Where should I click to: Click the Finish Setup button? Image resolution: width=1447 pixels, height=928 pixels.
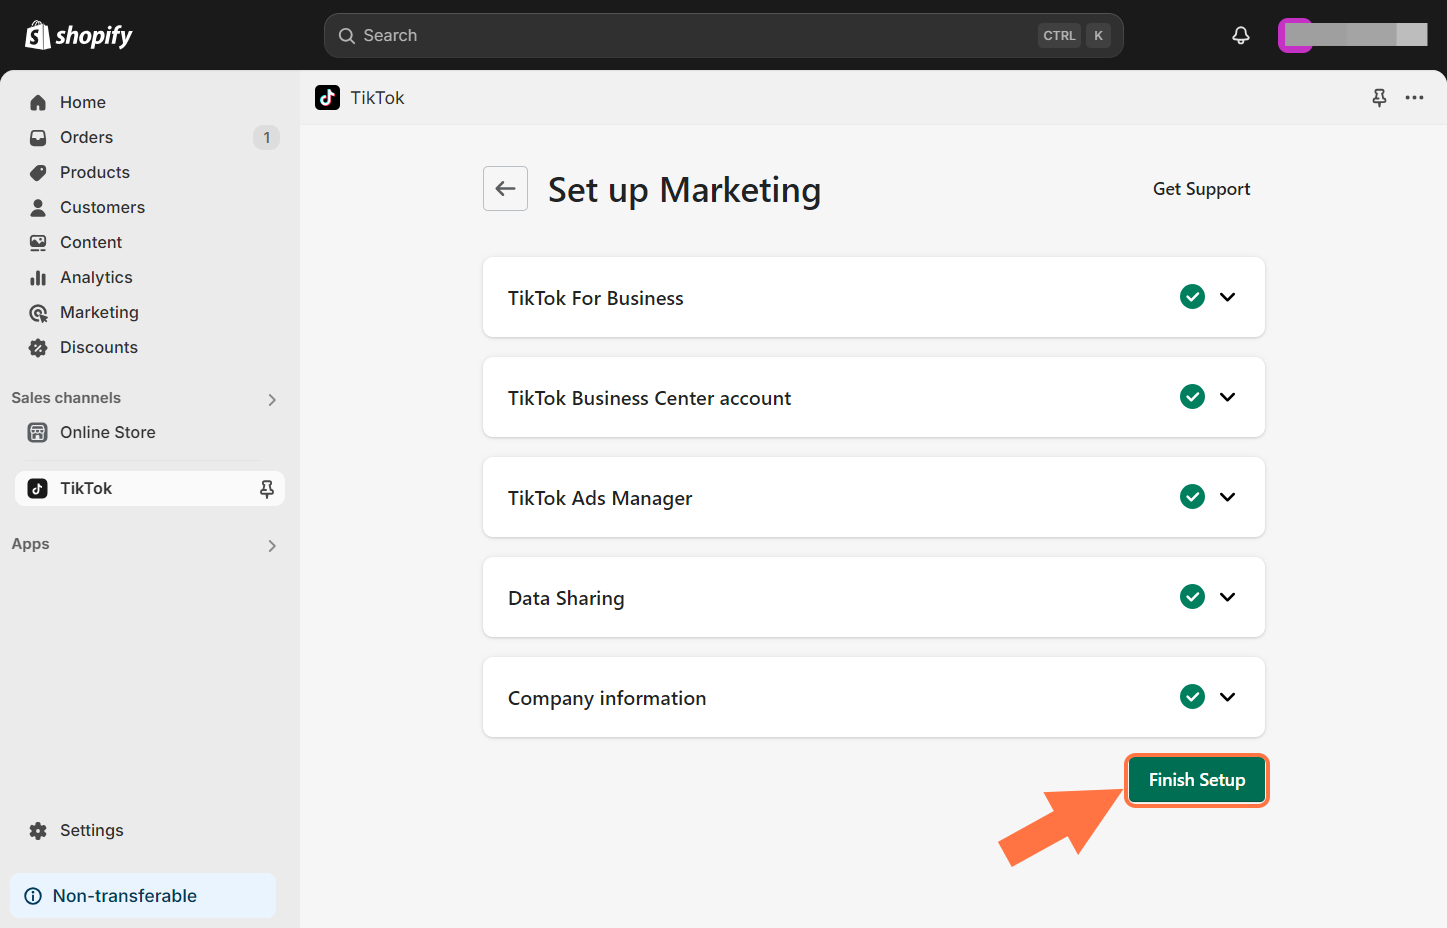point(1196,780)
